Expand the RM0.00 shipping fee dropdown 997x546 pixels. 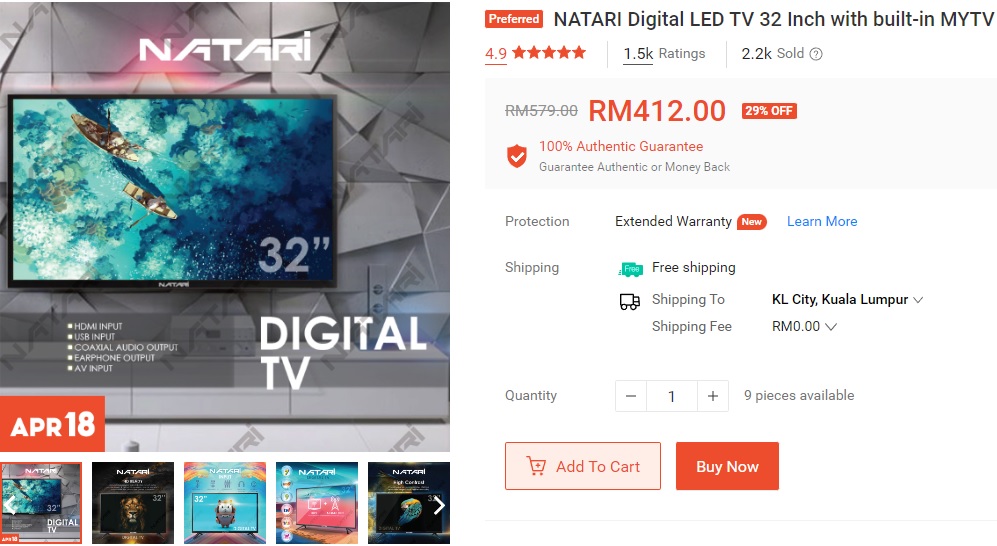804,326
